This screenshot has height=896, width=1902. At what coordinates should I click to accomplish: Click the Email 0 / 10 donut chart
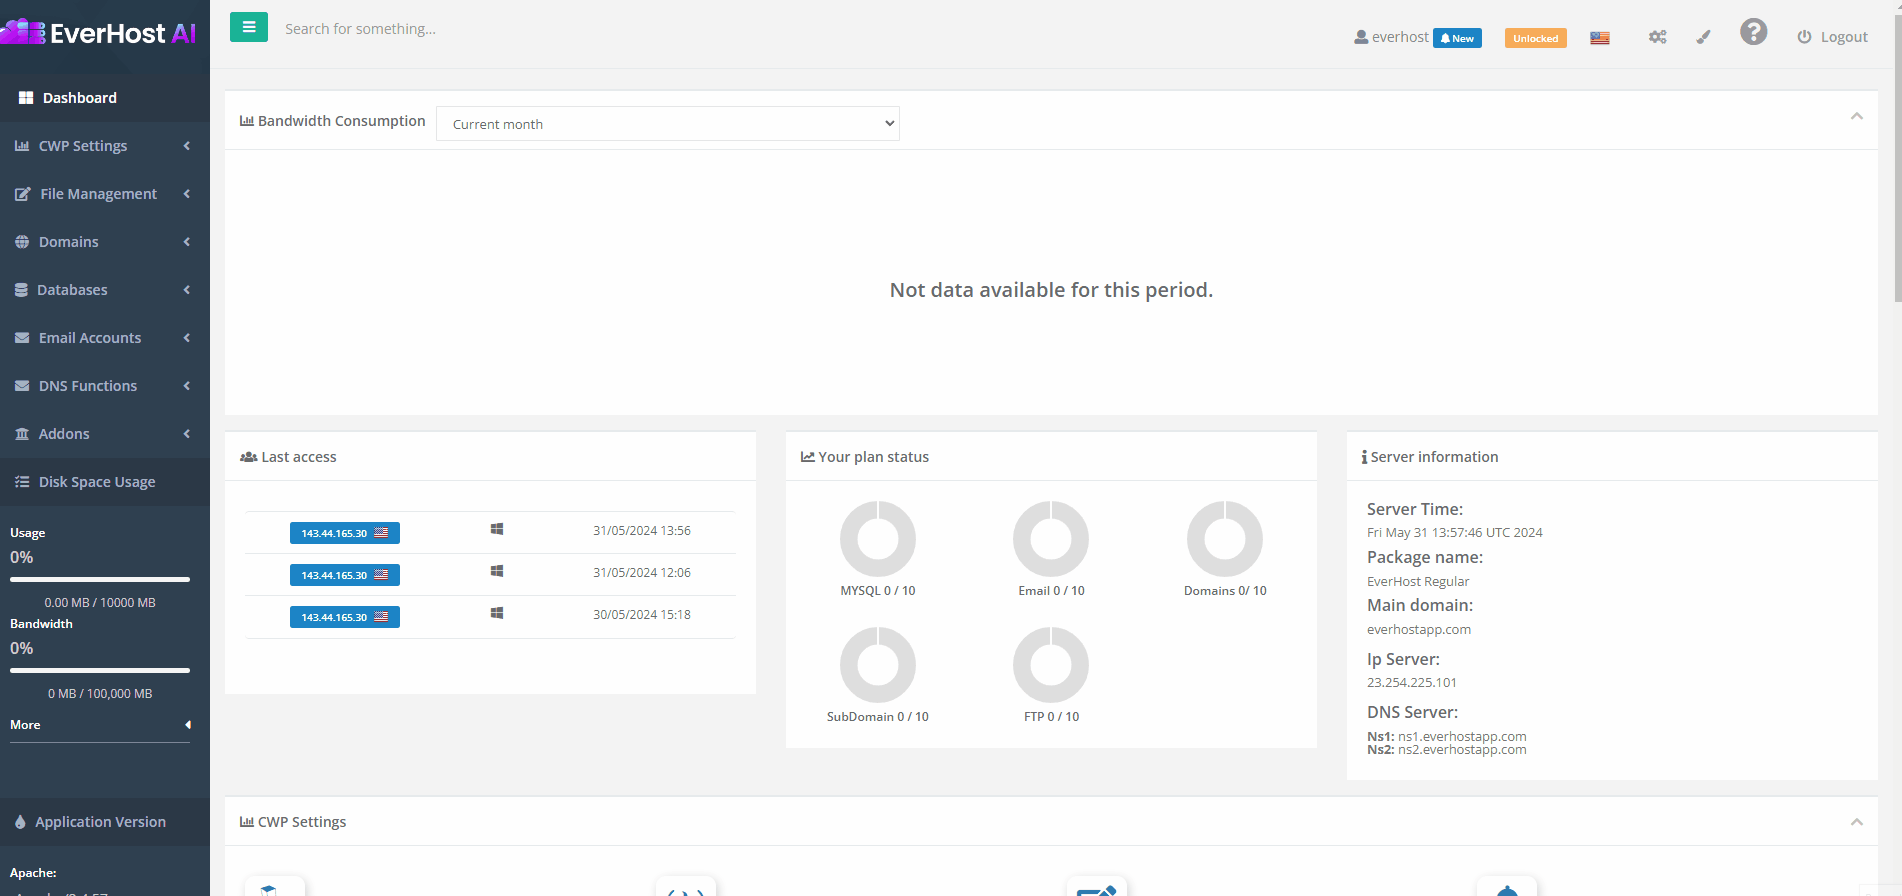pos(1051,539)
